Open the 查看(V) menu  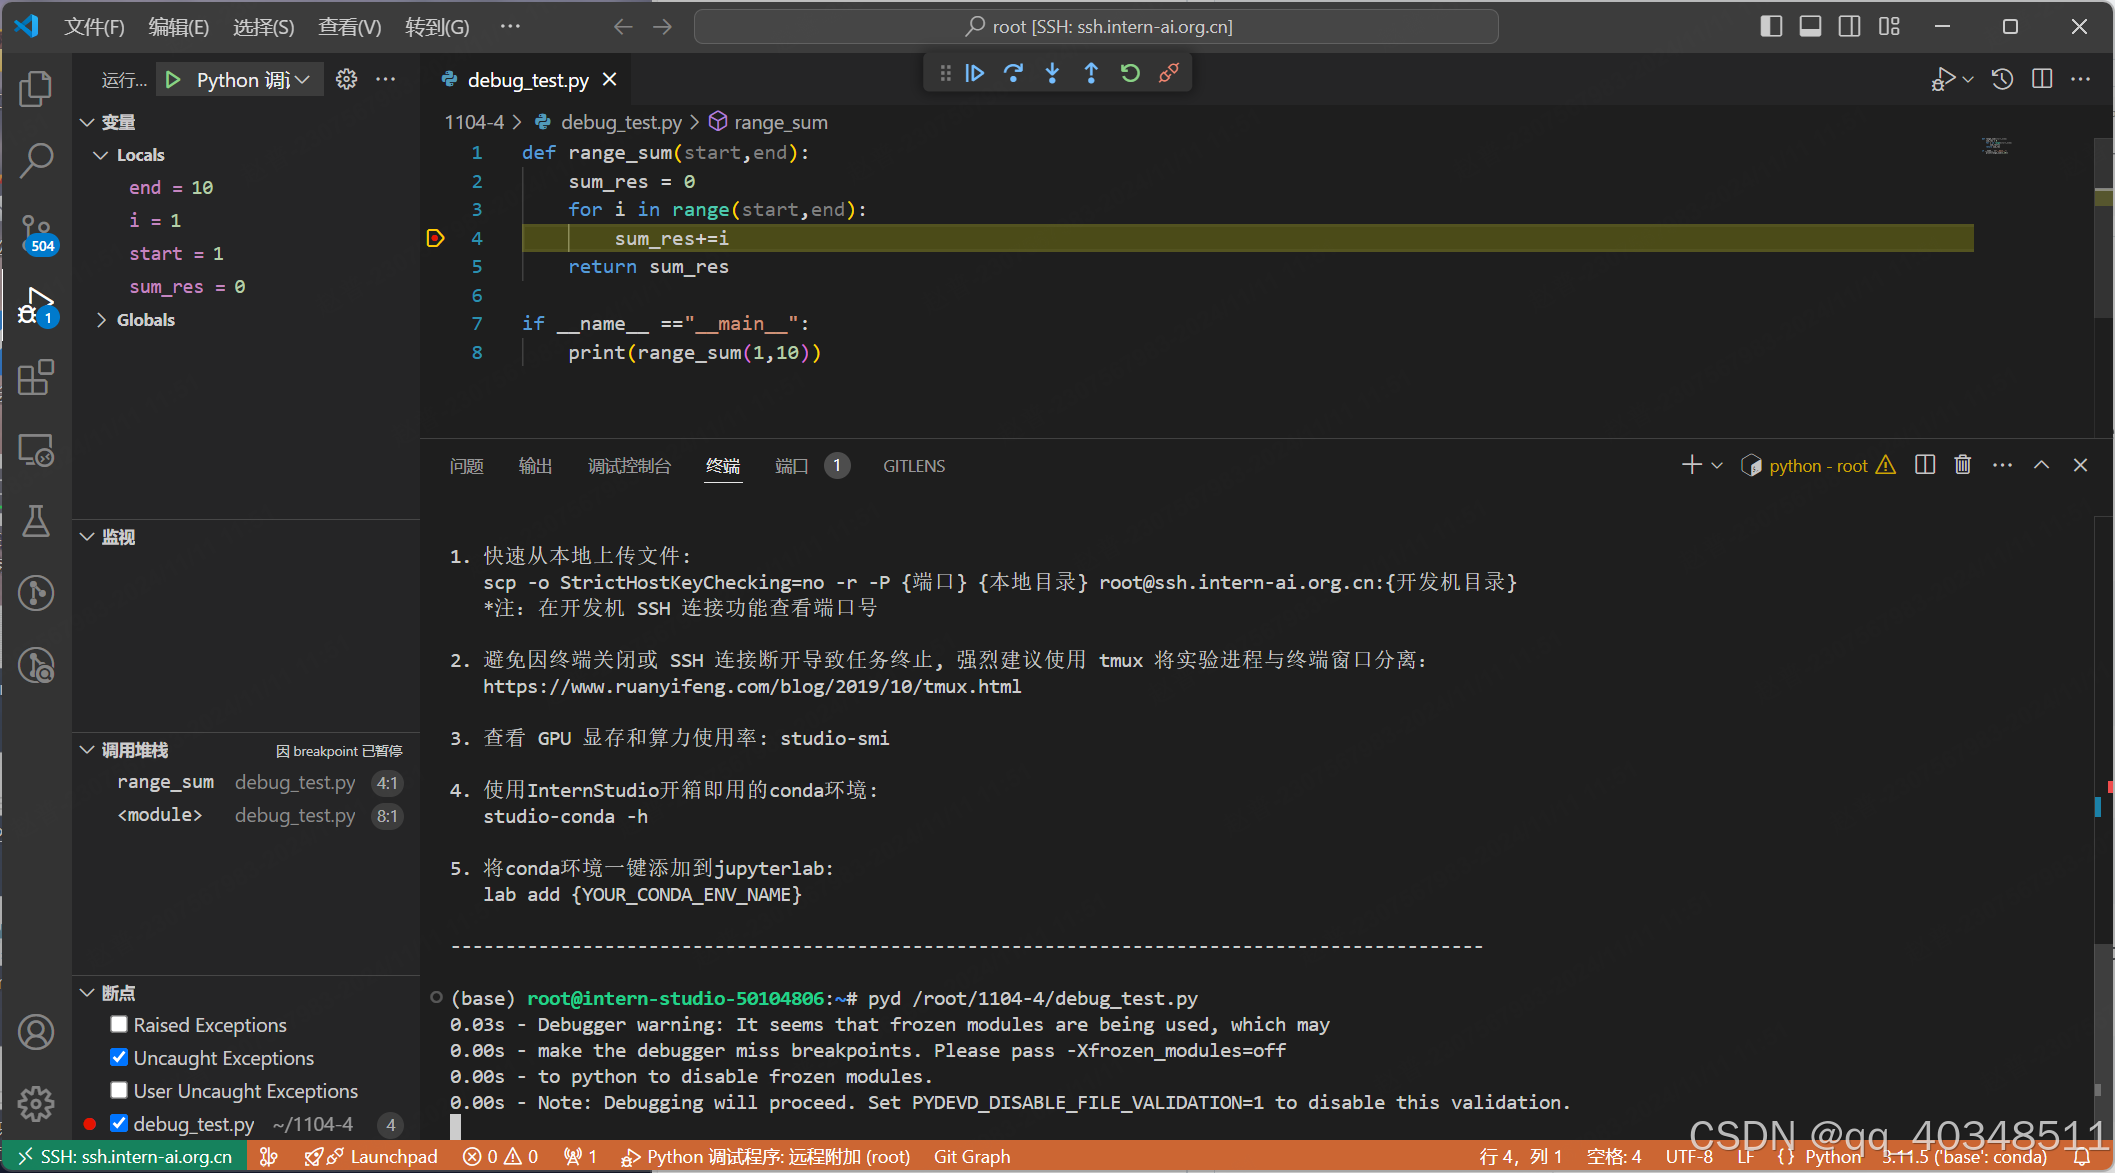[349, 27]
